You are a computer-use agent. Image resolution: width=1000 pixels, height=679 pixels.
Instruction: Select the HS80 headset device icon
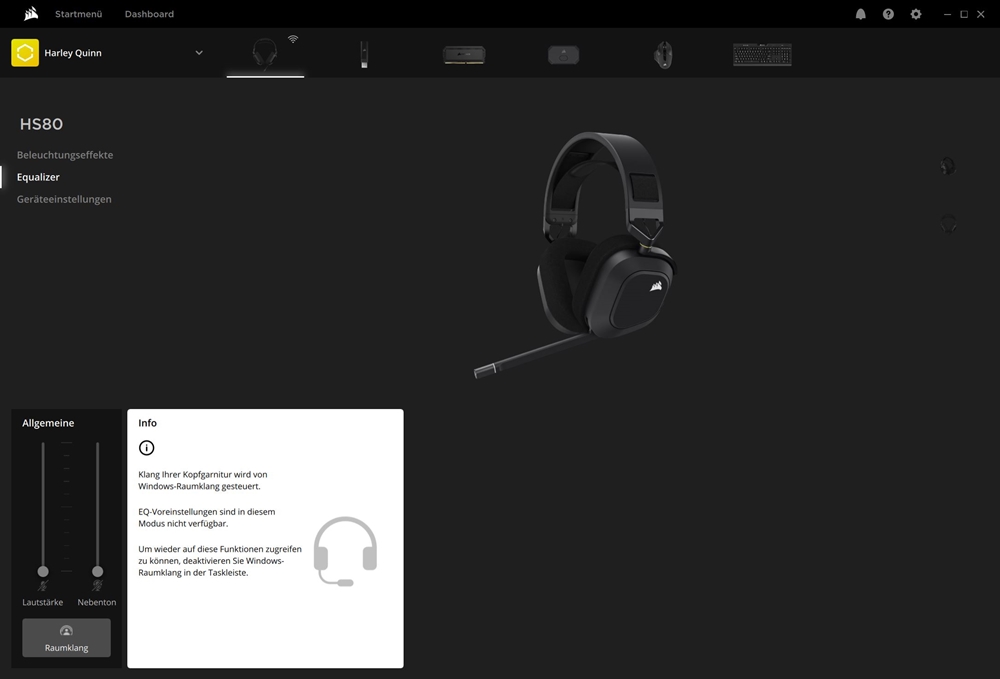[265, 54]
